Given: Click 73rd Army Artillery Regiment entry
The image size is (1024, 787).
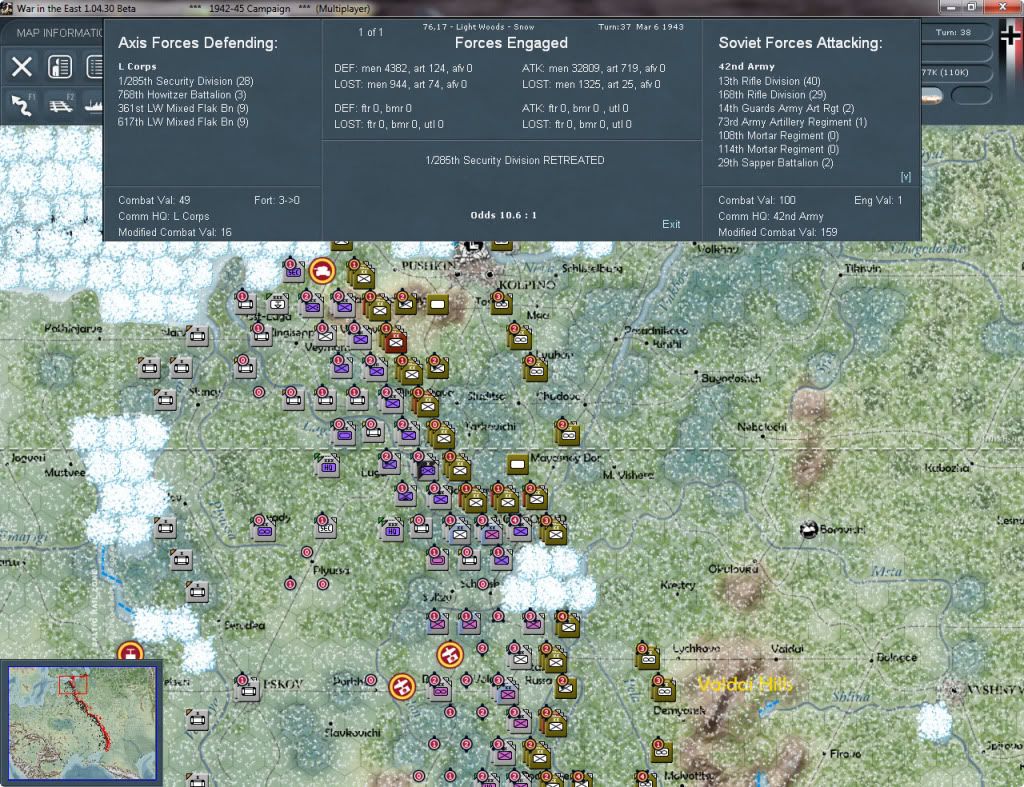Looking at the screenshot, I should 792,122.
